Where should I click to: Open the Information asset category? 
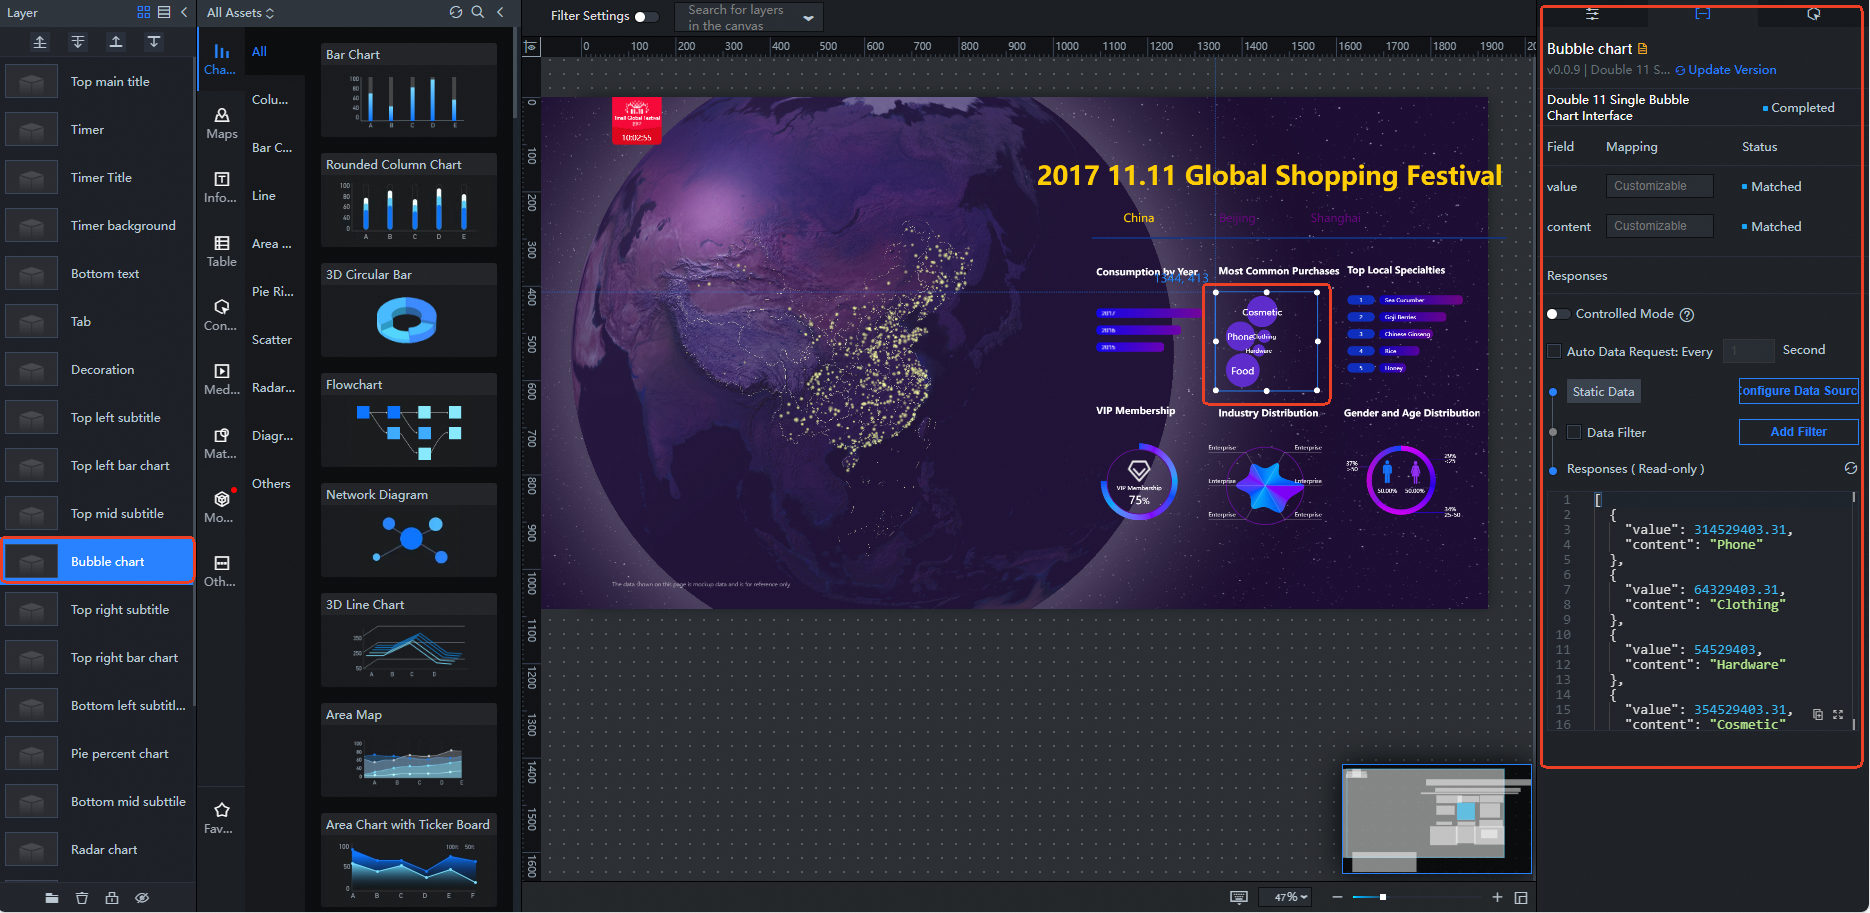(221, 188)
